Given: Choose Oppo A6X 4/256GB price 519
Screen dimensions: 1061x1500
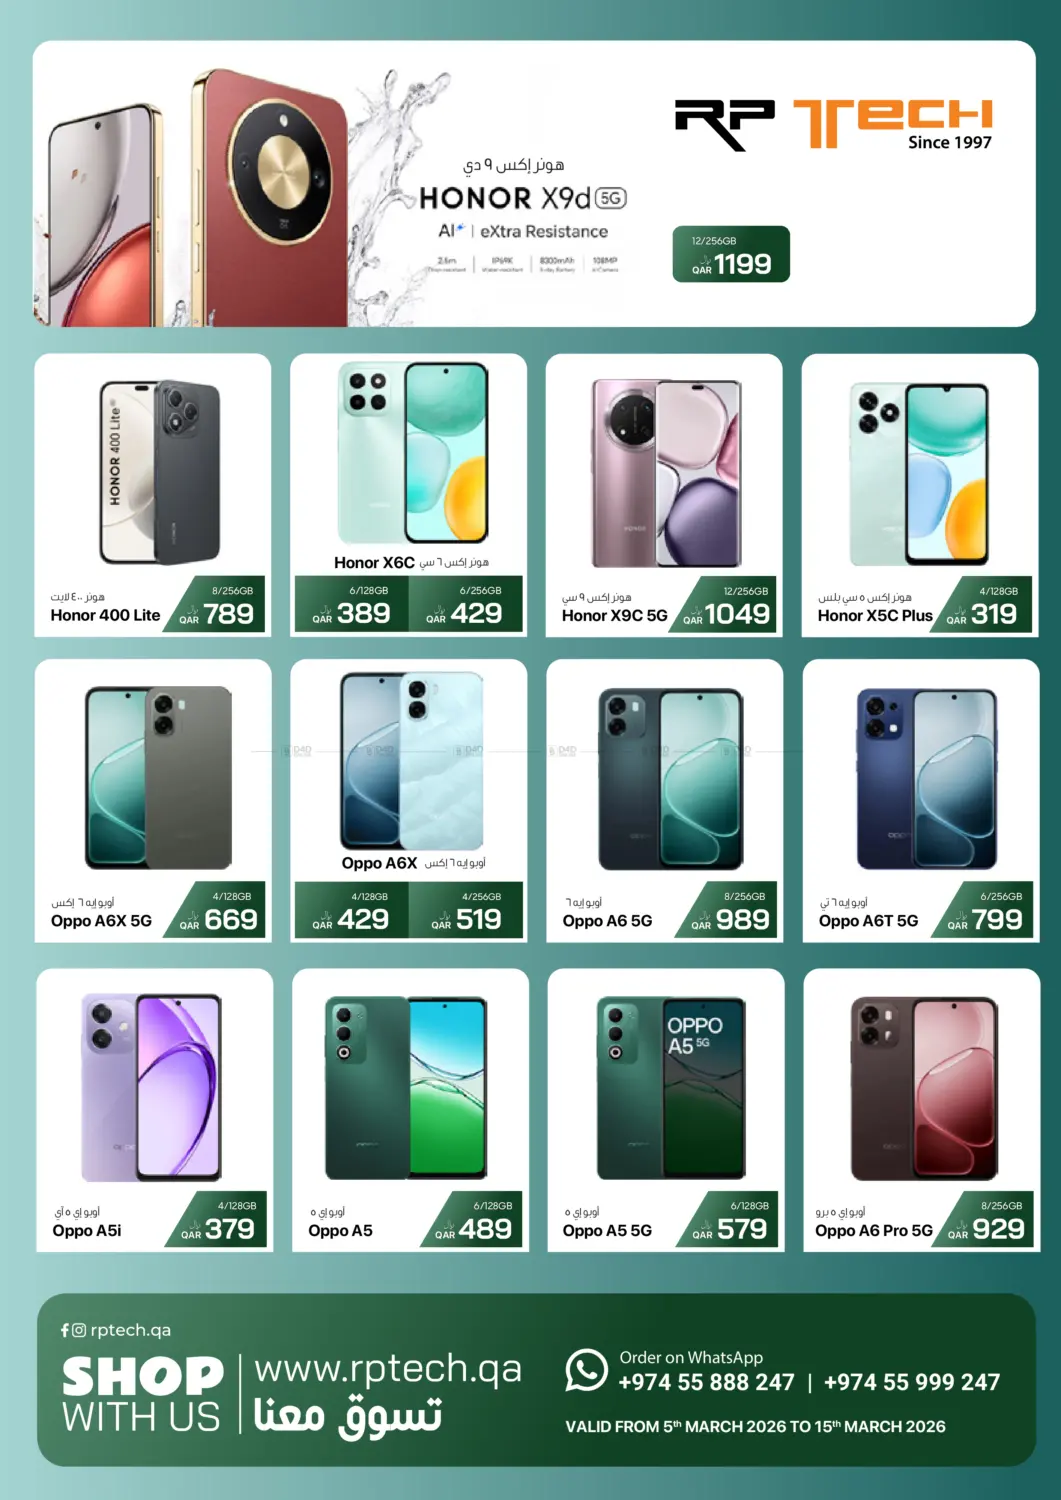Looking at the screenshot, I should 465,910.
